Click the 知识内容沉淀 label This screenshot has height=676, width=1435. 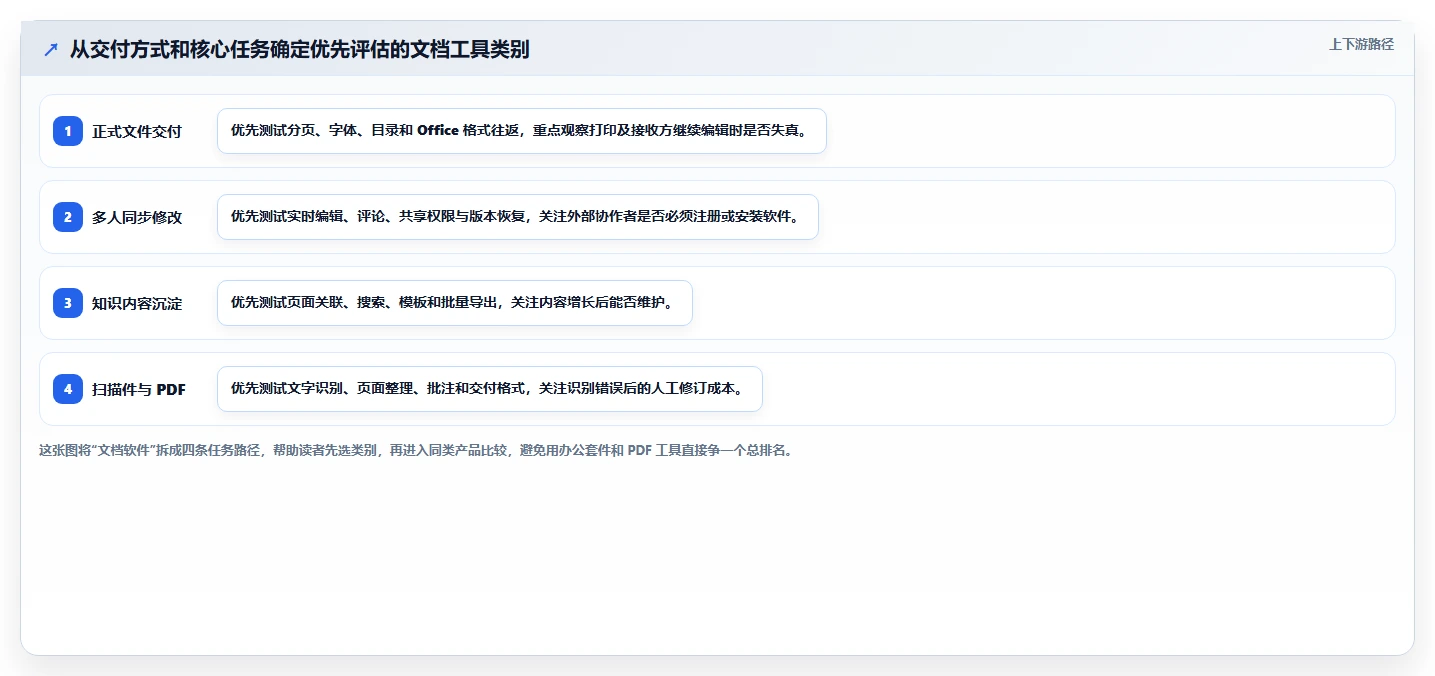pyautogui.click(x=137, y=303)
